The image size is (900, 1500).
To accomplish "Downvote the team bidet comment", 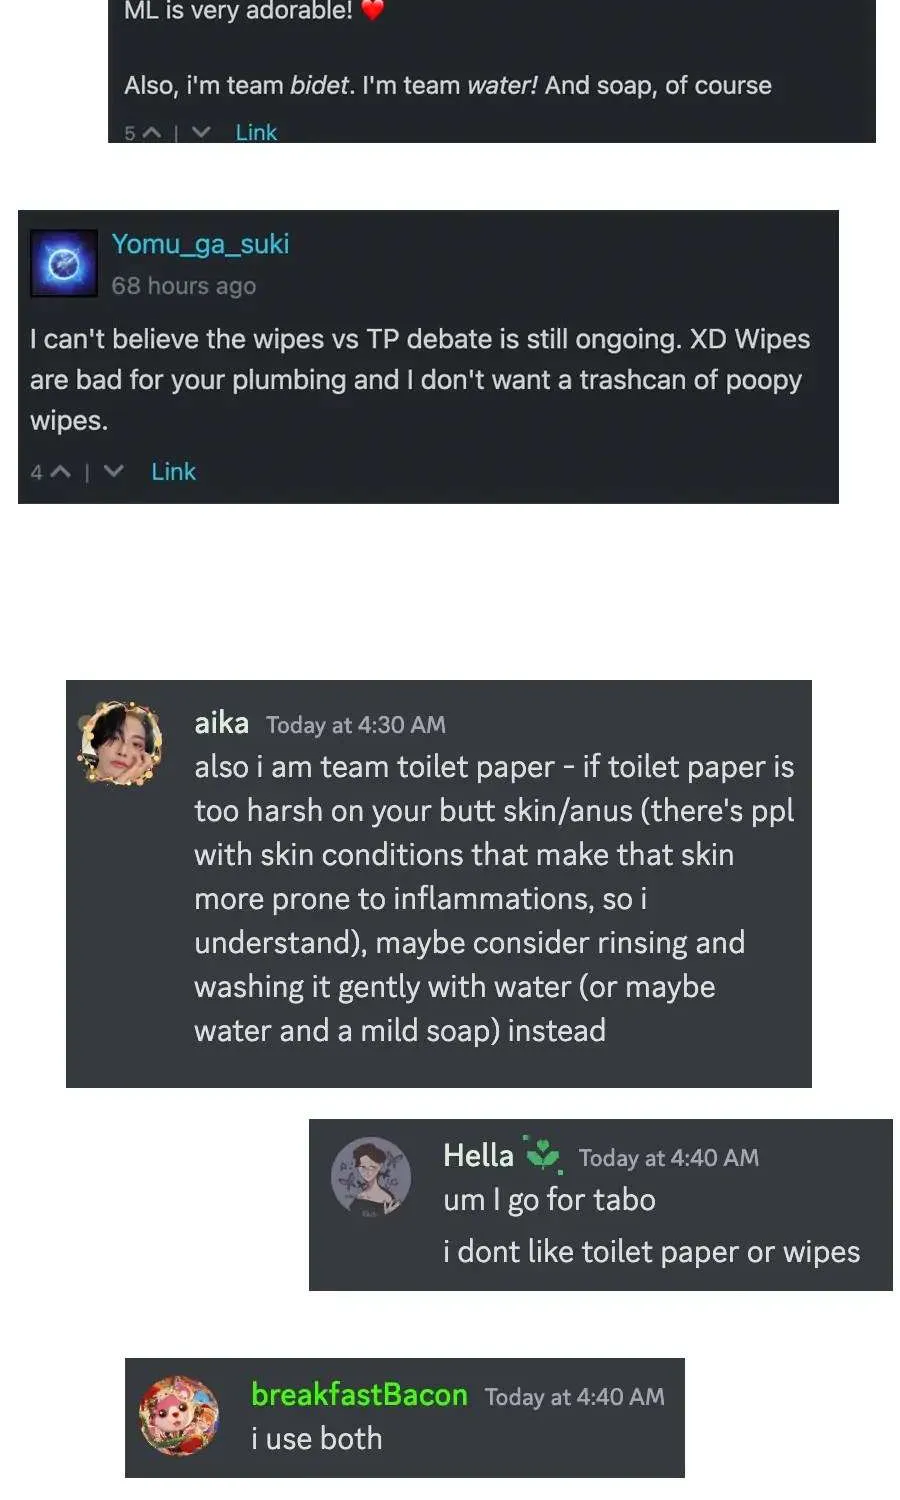I will coord(201,132).
